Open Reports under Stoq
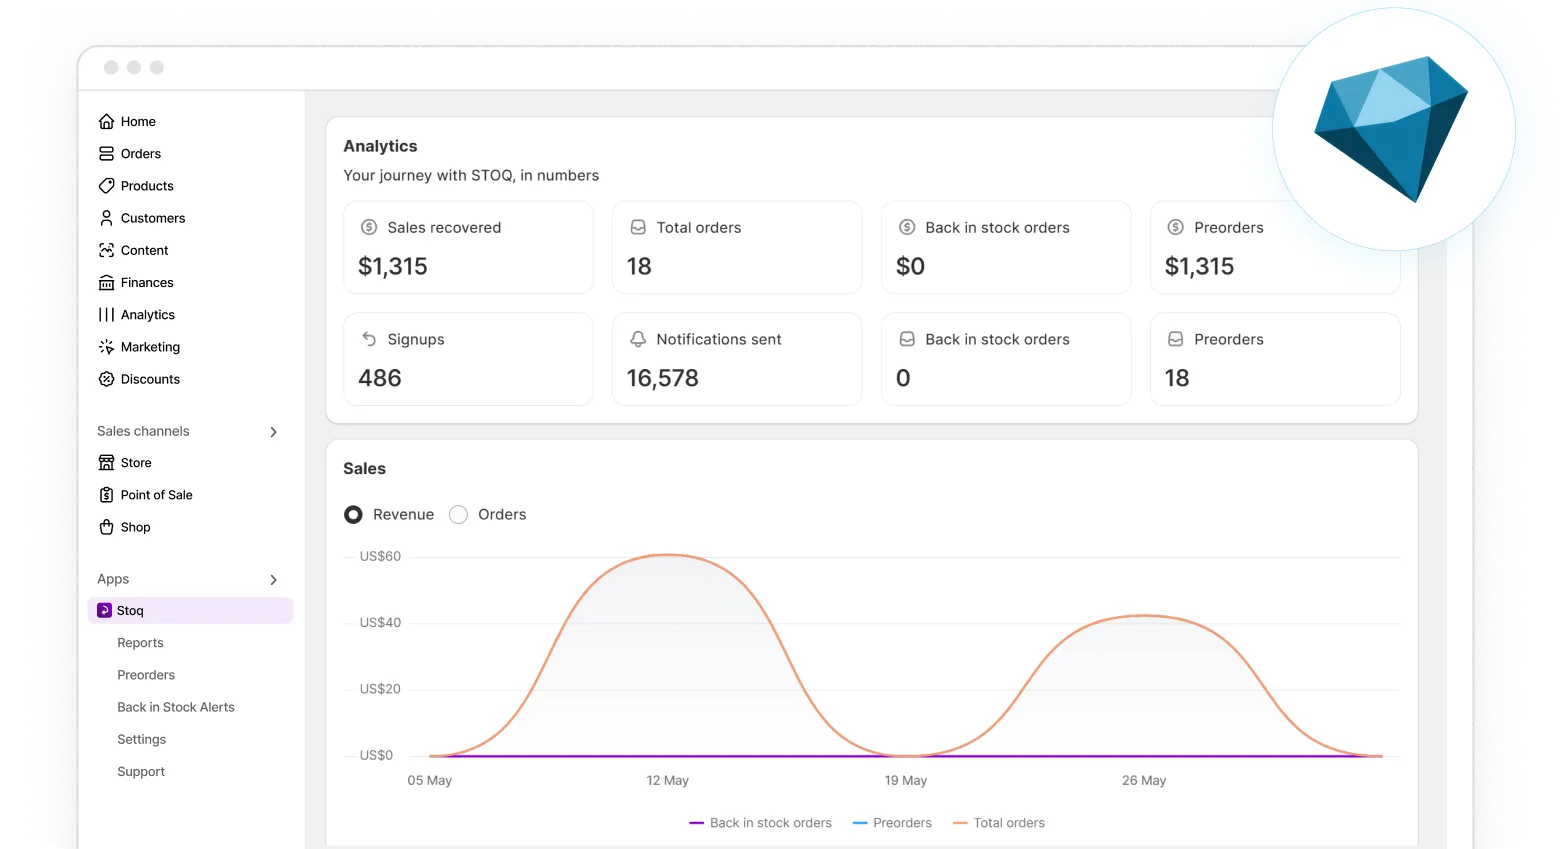 pyautogui.click(x=140, y=643)
